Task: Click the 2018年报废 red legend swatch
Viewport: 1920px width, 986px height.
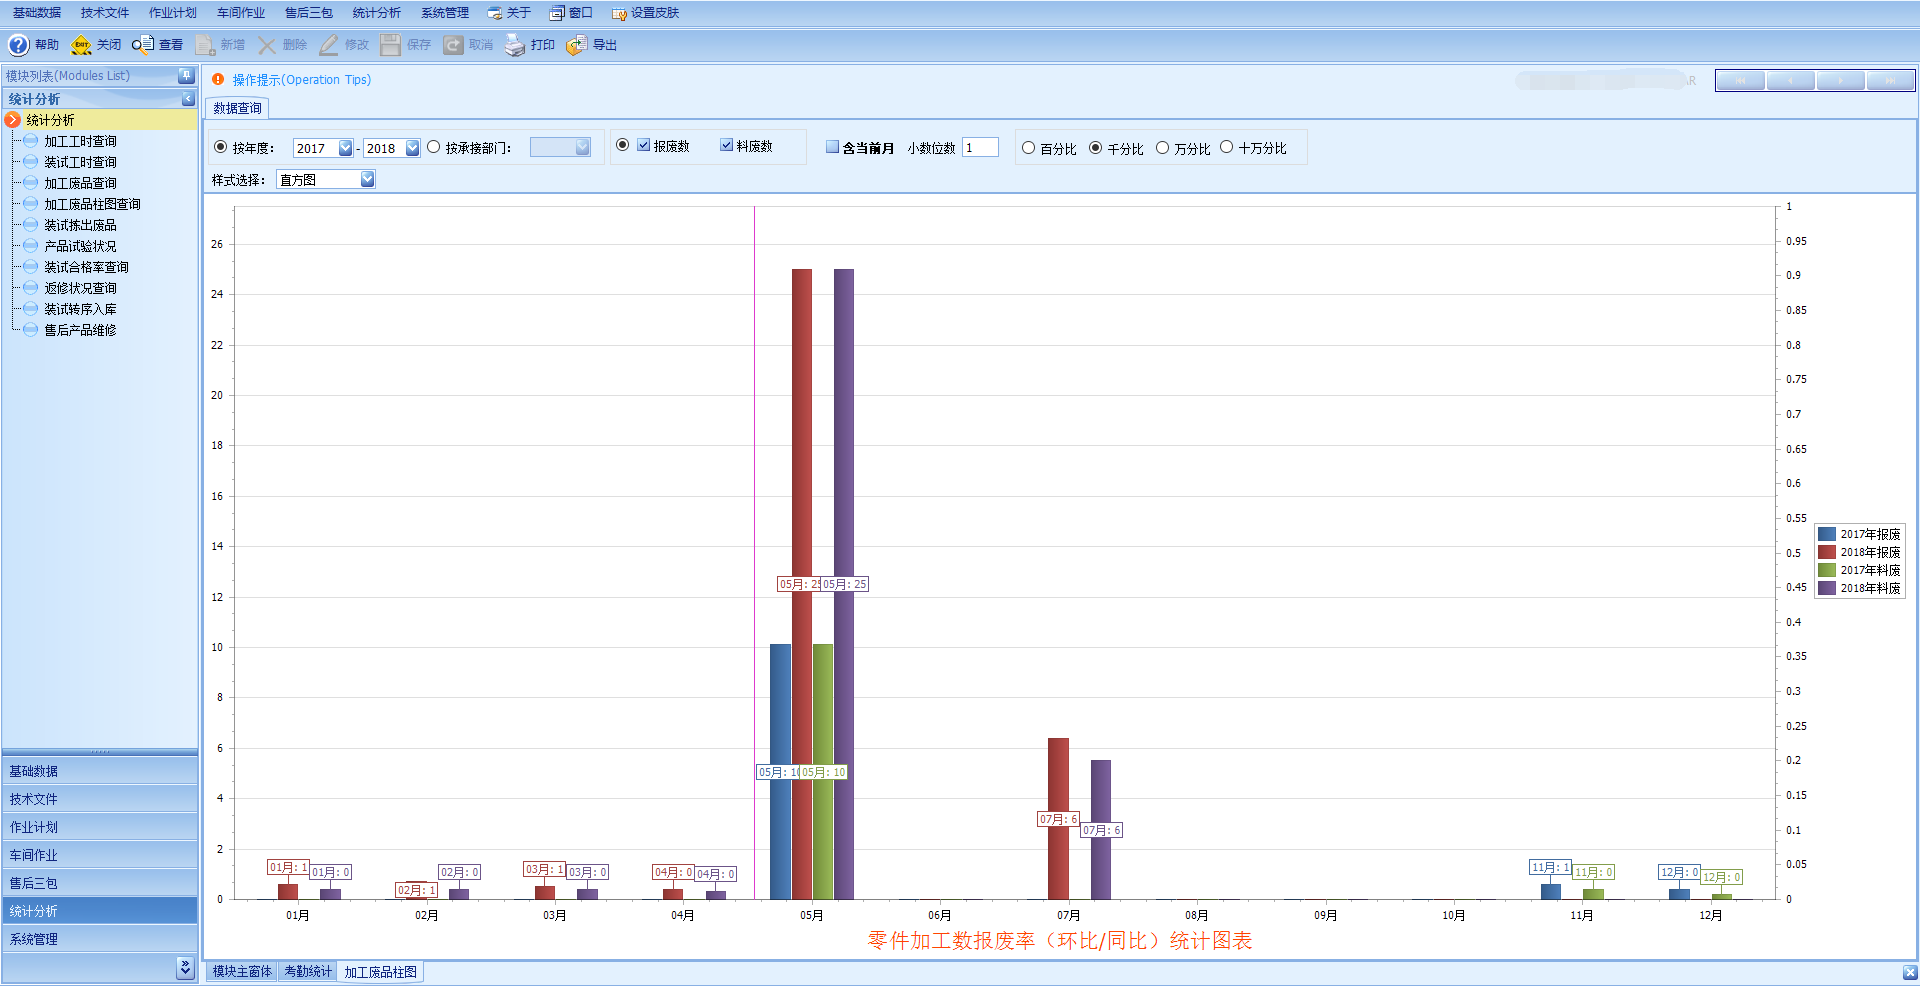Action: point(1827,552)
